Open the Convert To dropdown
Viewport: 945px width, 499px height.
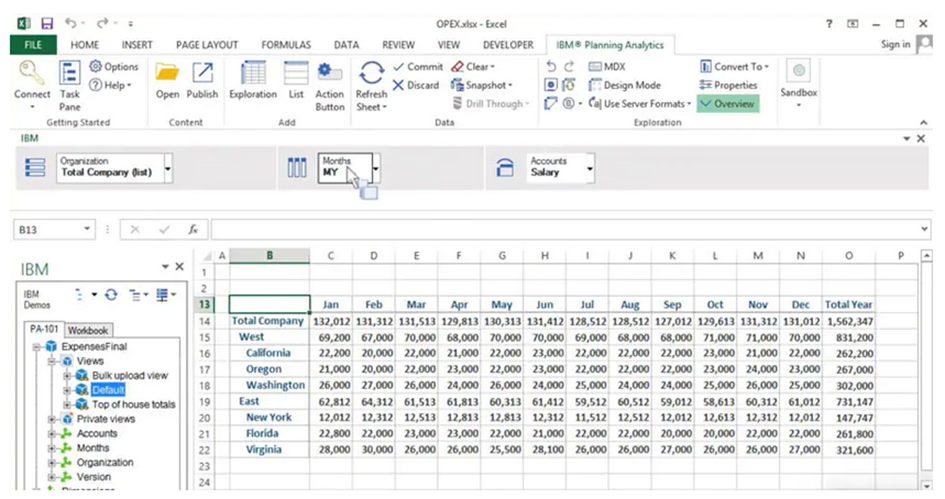[734, 66]
